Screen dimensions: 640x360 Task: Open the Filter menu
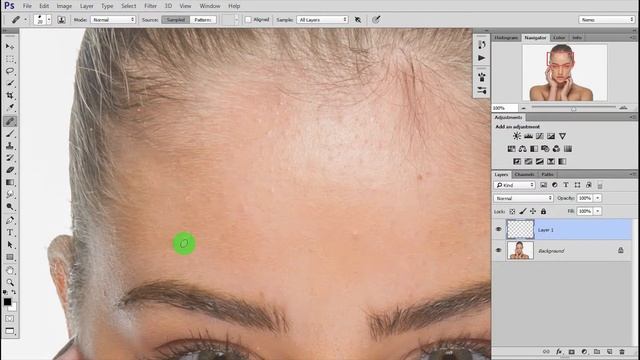[x=150, y=6]
